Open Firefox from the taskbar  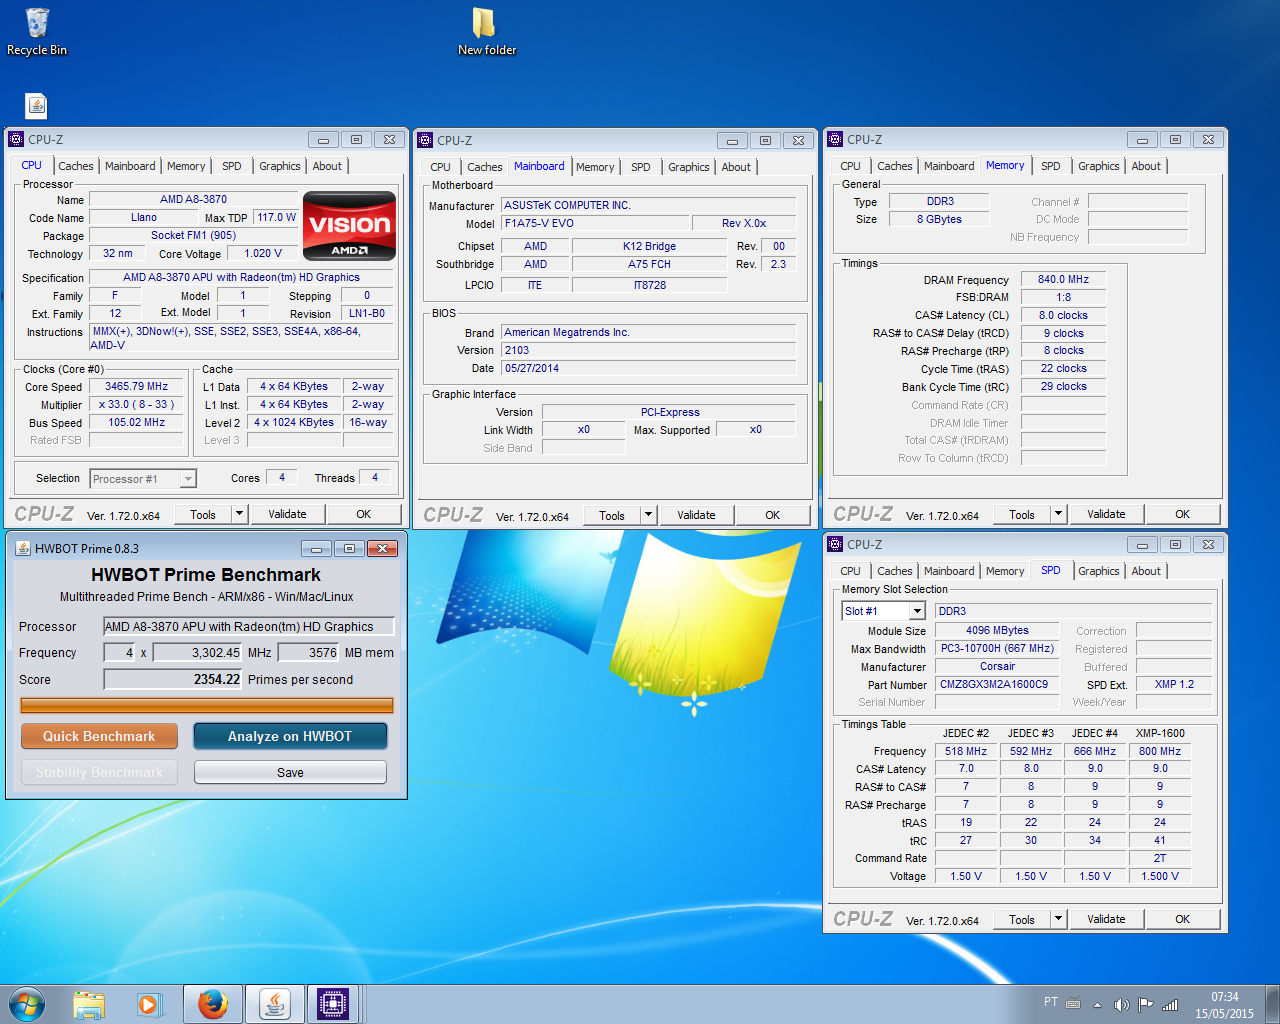212,1004
